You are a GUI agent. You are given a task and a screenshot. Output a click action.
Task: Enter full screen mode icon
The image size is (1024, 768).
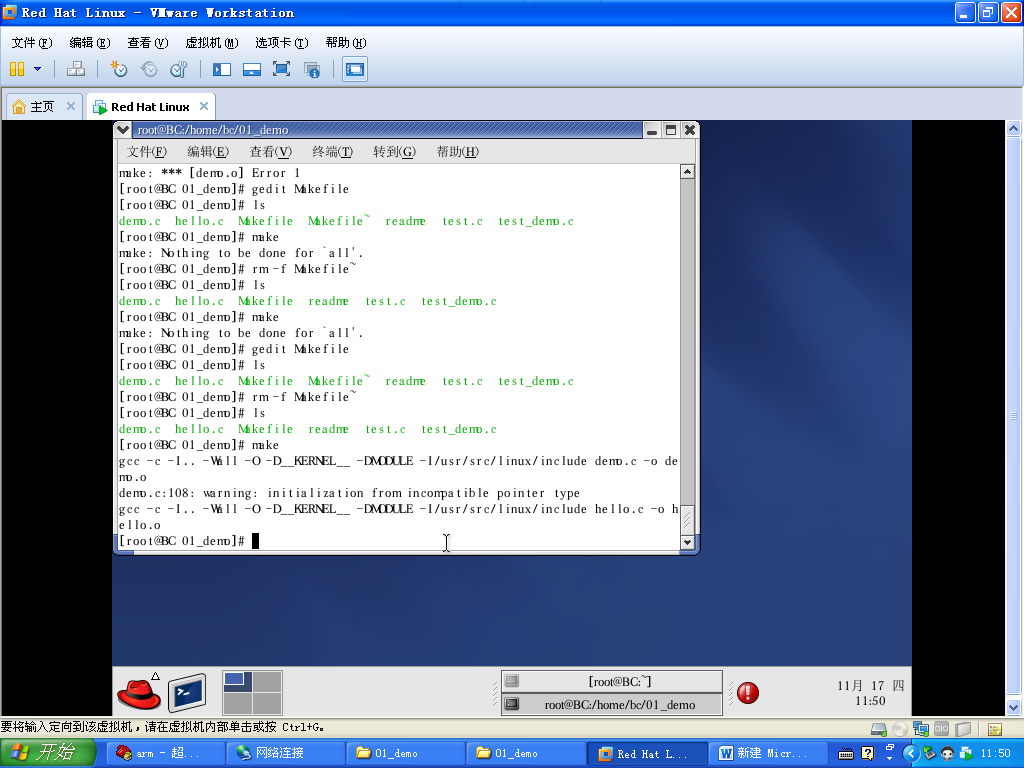[281, 69]
